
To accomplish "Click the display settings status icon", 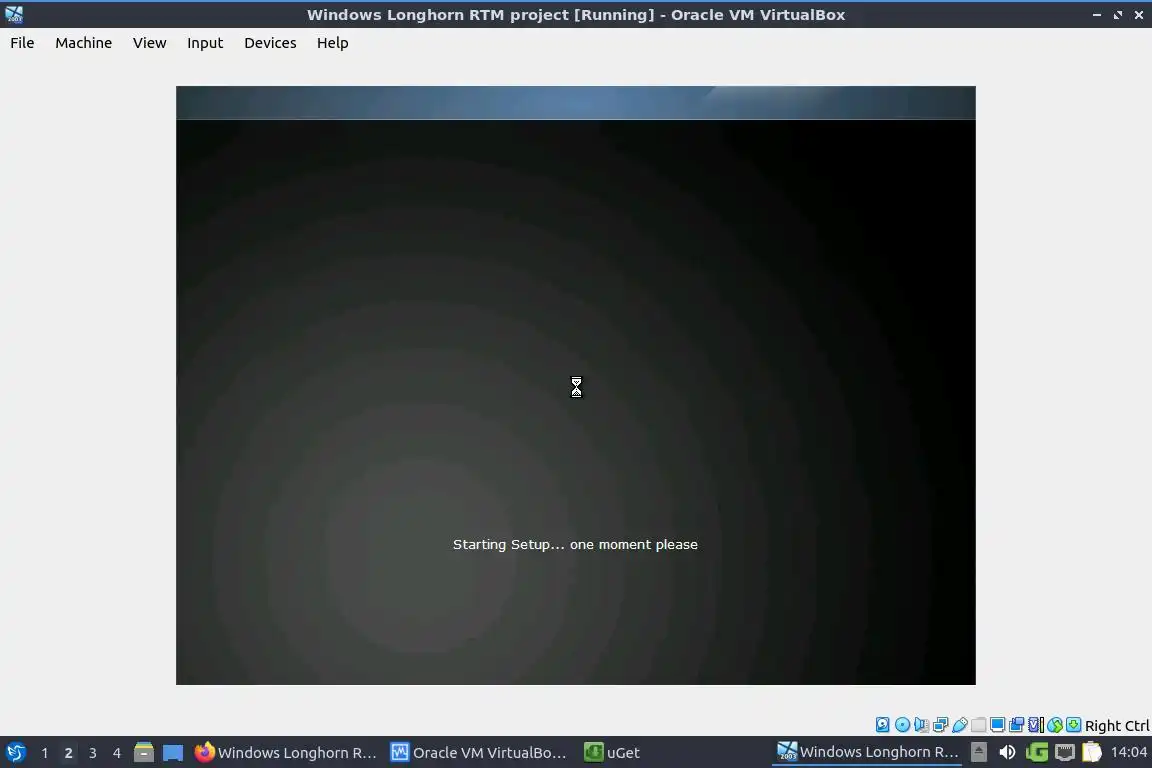I will coord(997,725).
